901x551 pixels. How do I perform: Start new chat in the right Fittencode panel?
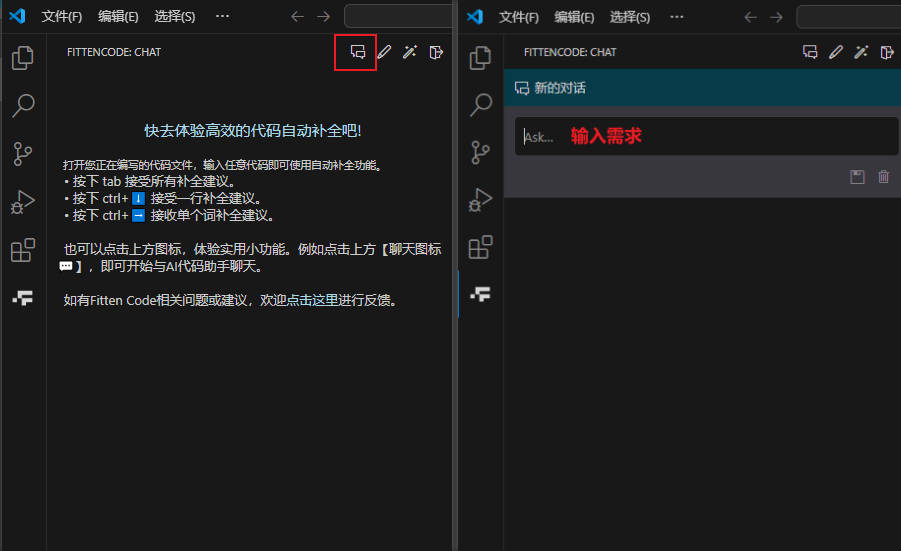coord(810,52)
